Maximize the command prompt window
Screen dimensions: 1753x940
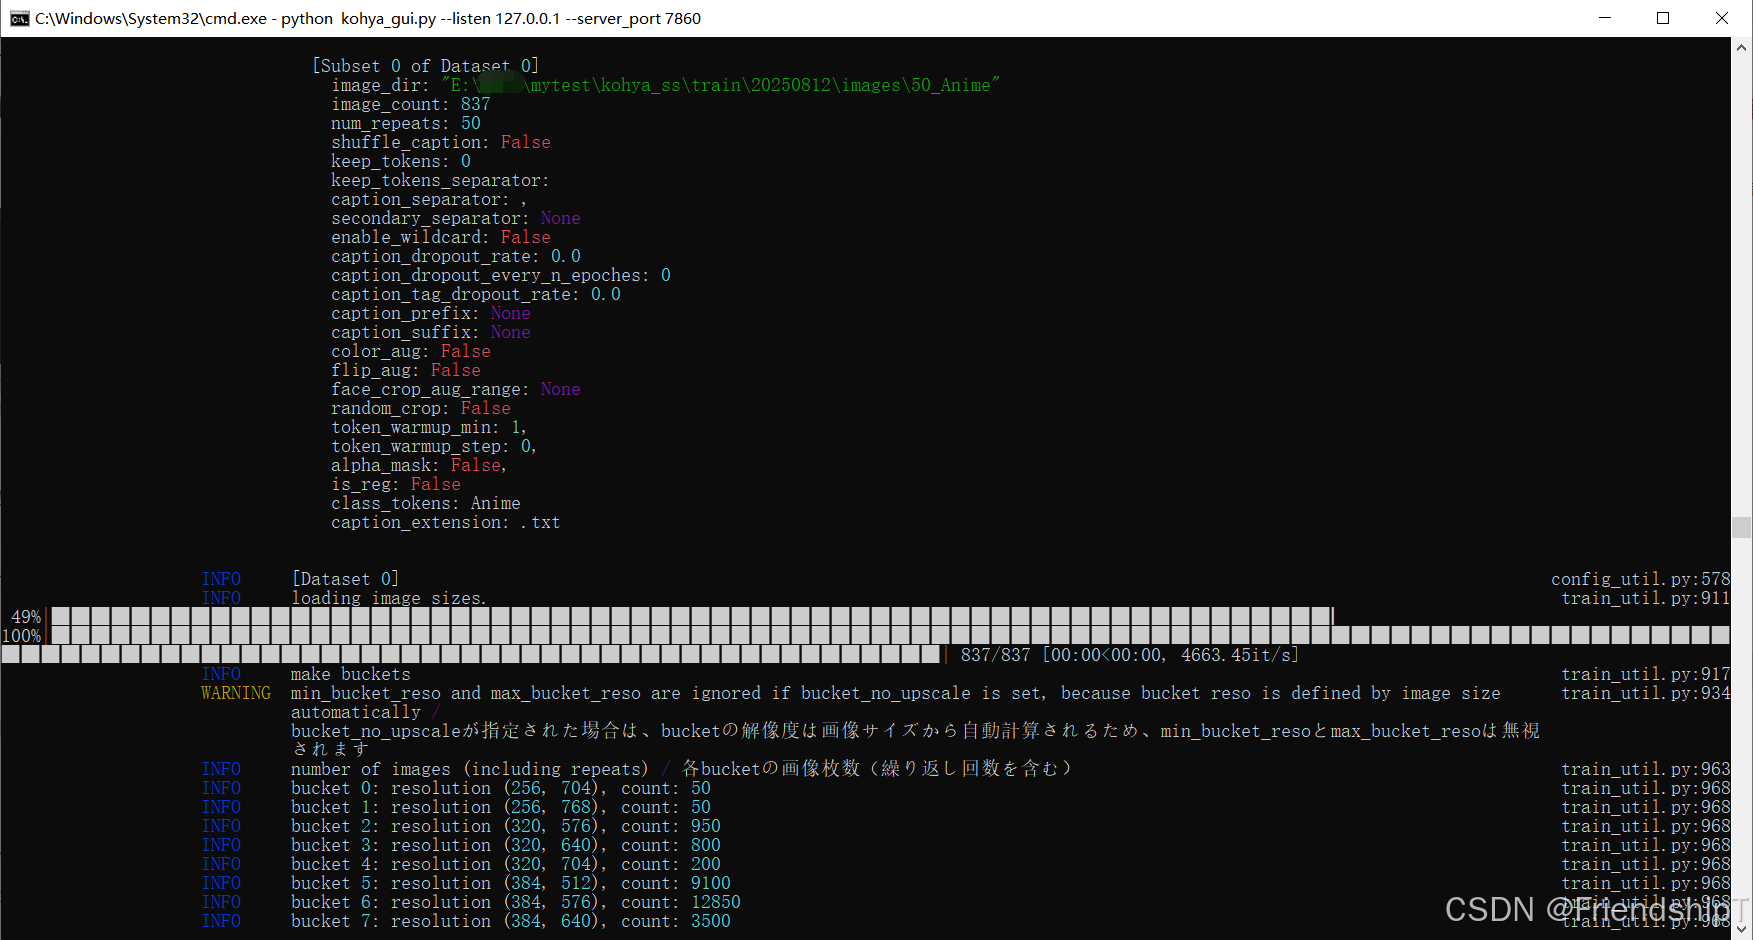(1663, 18)
